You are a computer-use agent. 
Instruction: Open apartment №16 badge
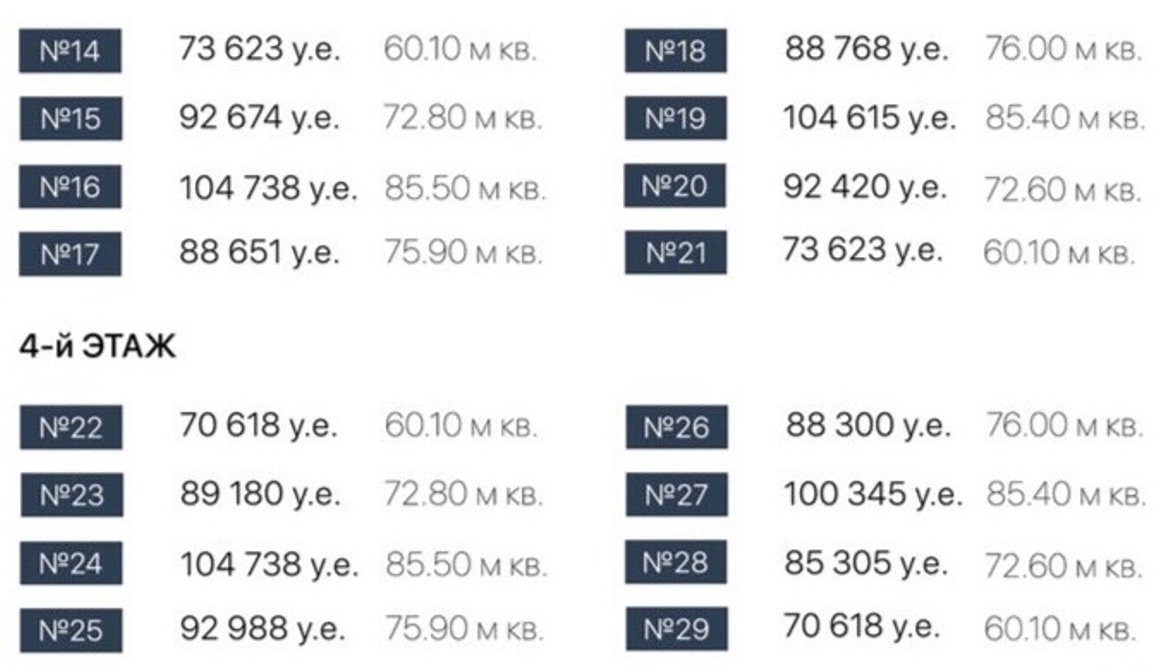70,187
